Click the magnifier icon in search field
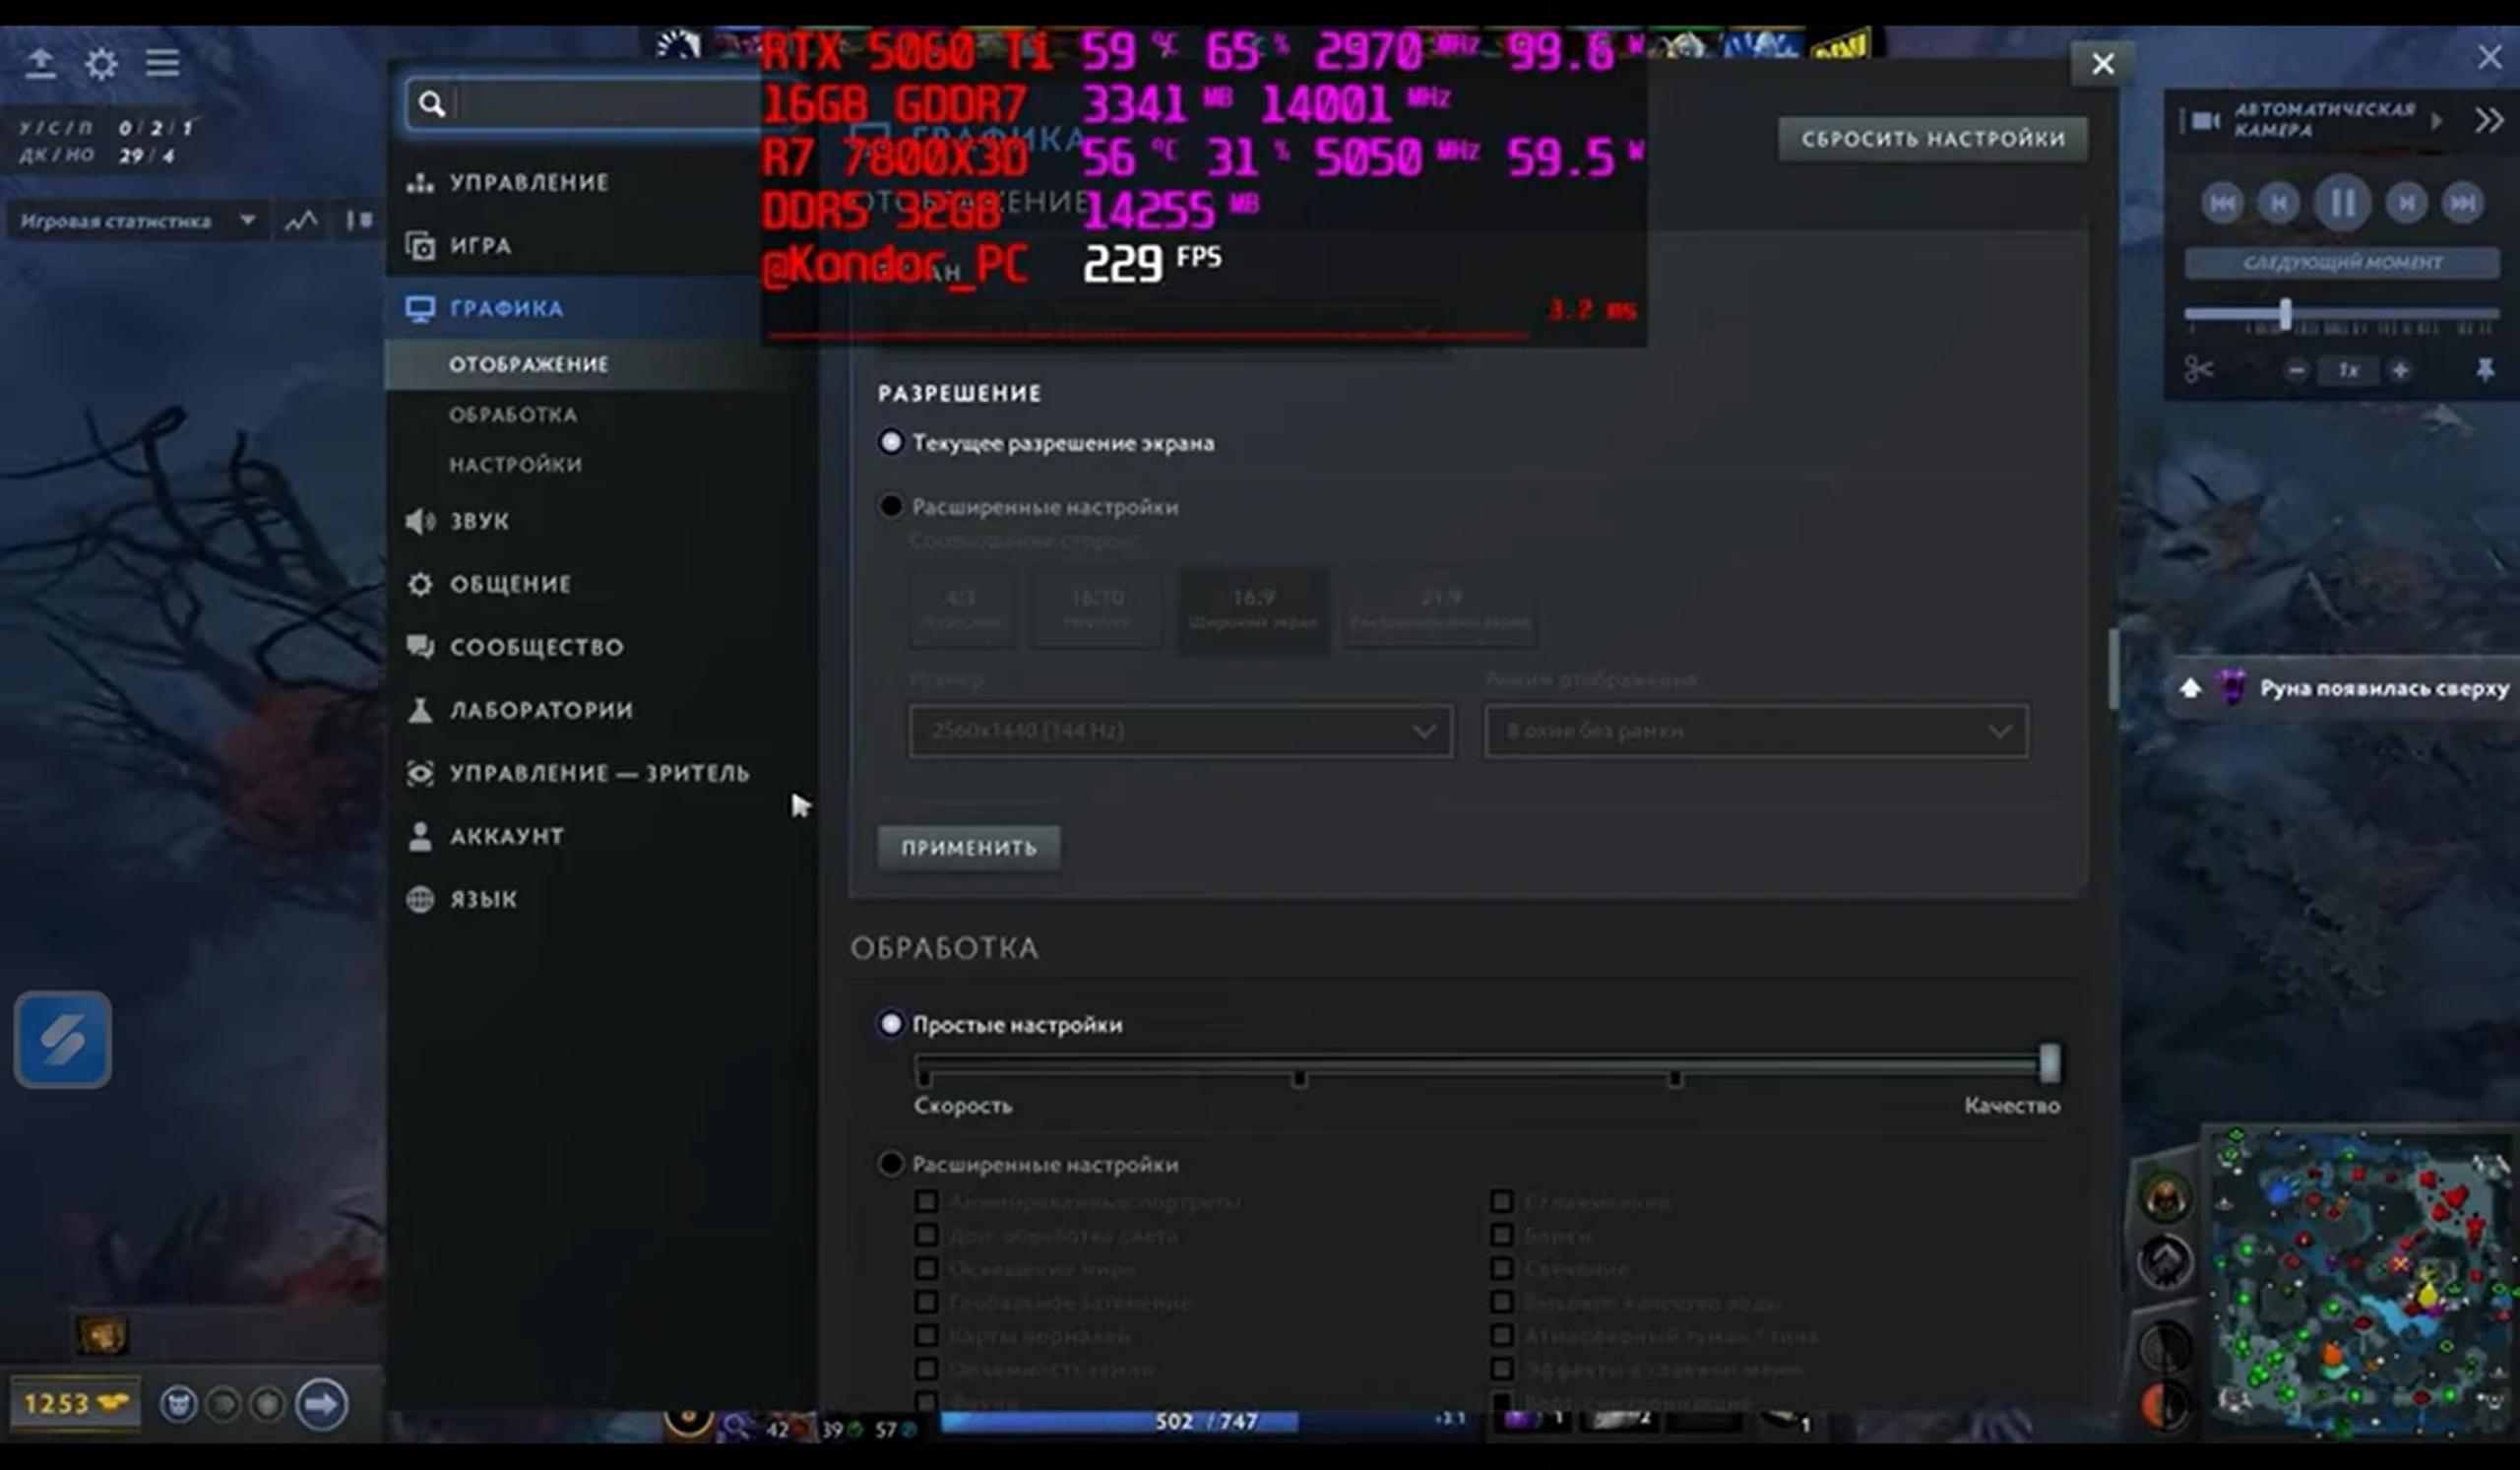The image size is (2520, 1470). [432, 103]
